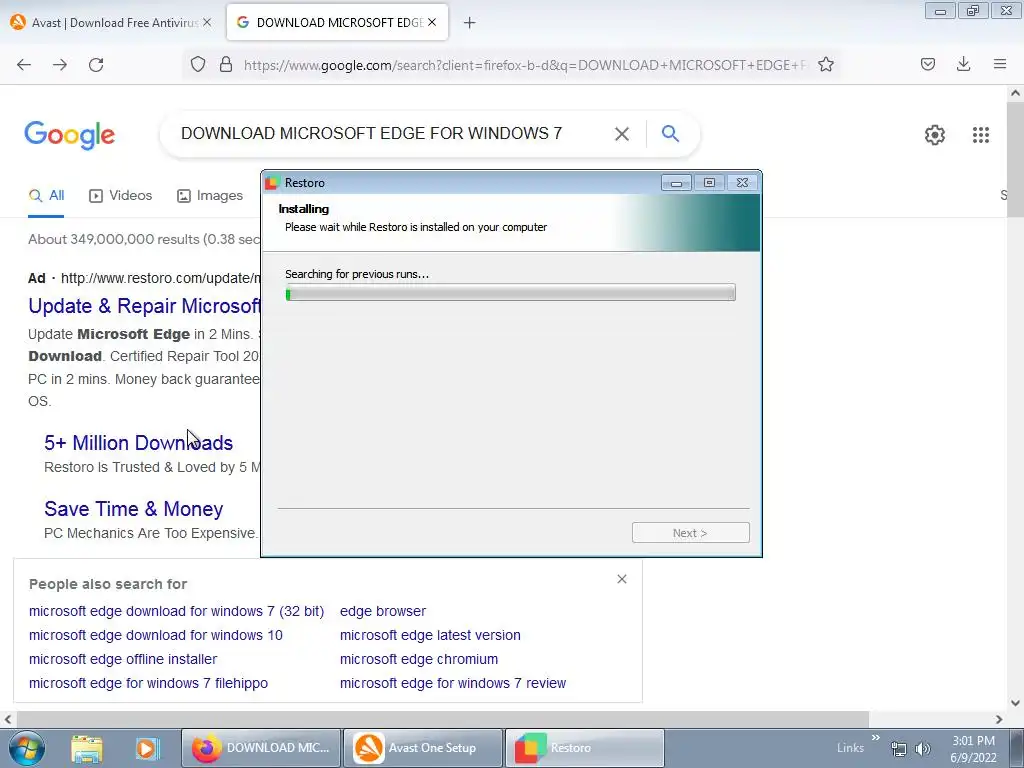Click the magnifier search button in Google
The image size is (1024, 768).
coord(670,133)
